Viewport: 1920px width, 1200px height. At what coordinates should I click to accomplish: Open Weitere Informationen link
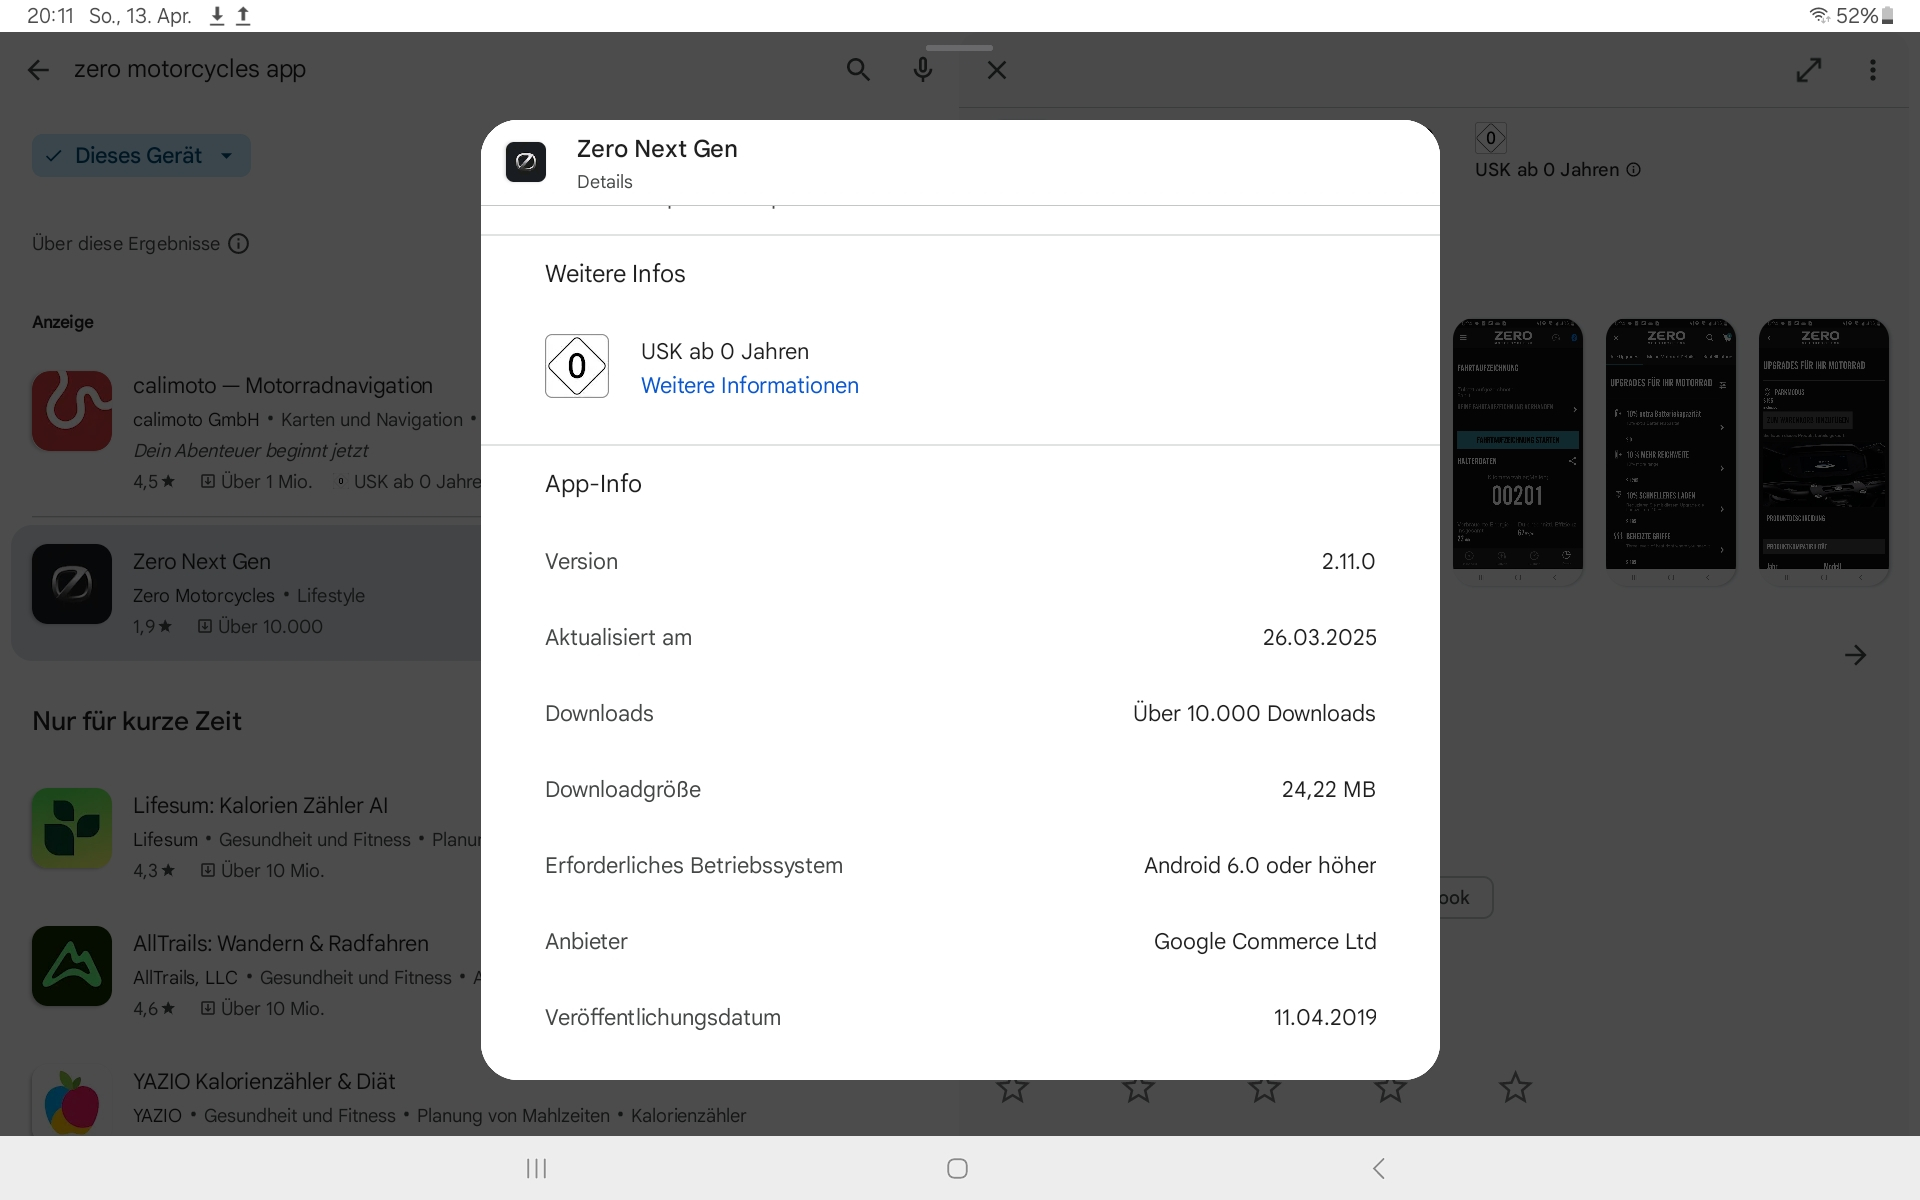(x=749, y=386)
